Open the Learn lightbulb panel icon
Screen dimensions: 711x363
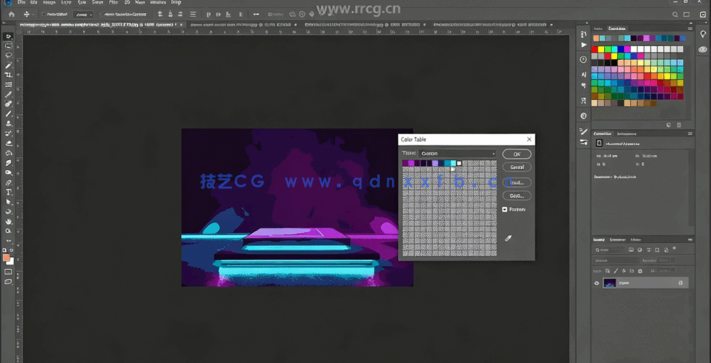(703, 34)
